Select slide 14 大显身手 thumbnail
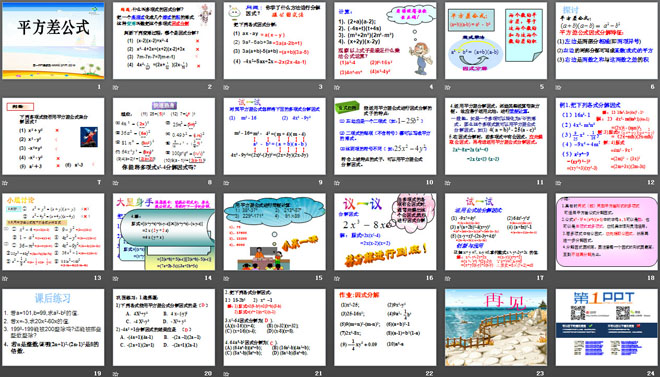660x377 pixels. click(164, 231)
